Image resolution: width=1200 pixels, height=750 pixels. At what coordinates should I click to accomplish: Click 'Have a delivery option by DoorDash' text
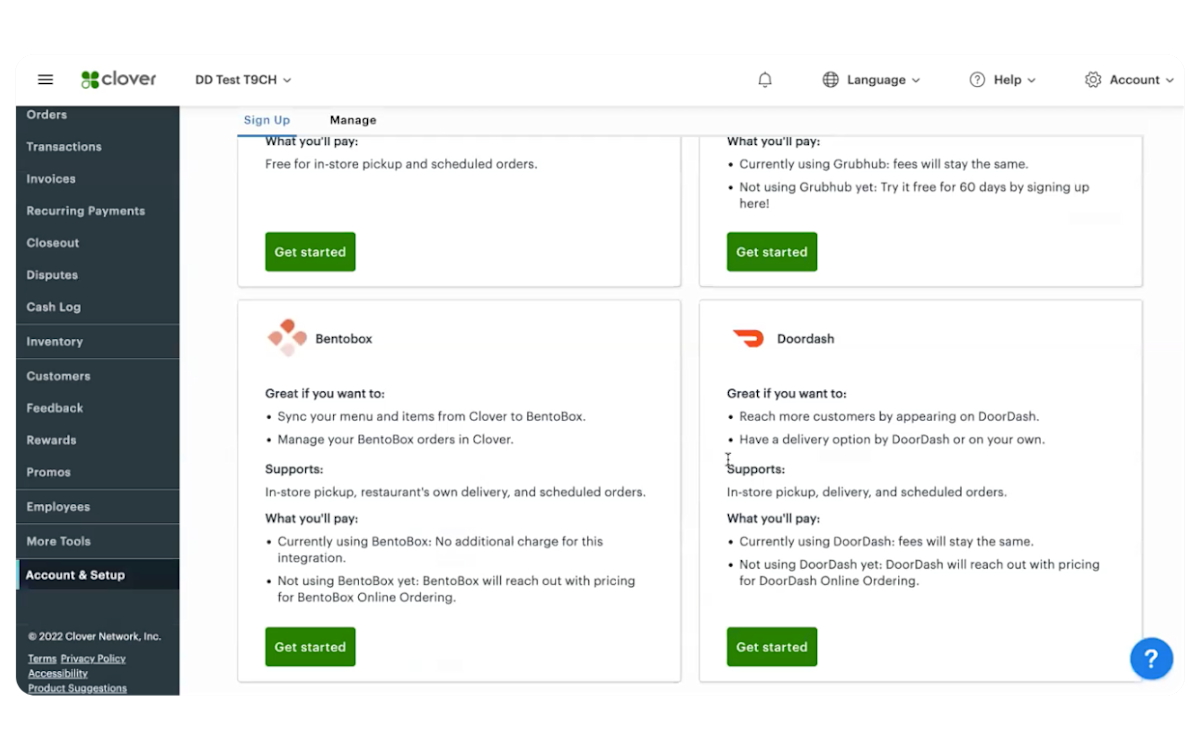(x=892, y=439)
